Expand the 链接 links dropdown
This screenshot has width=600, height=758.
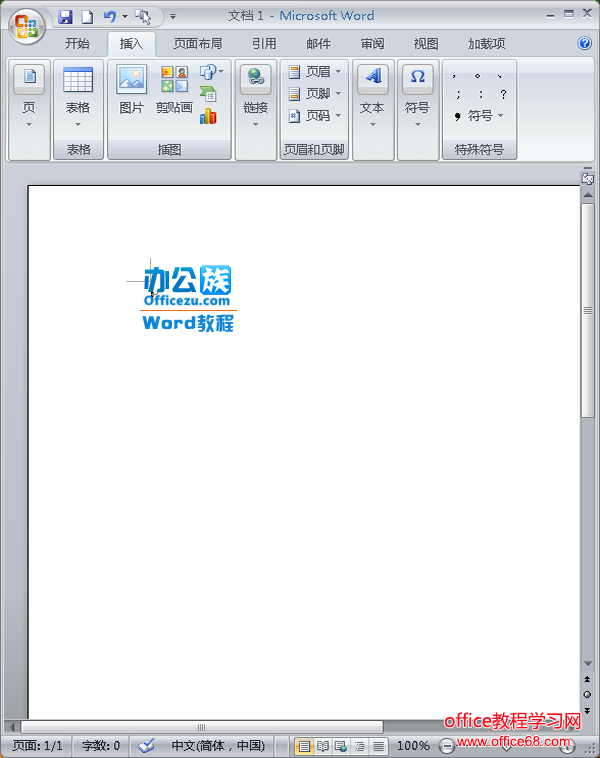tap(256, 97)
